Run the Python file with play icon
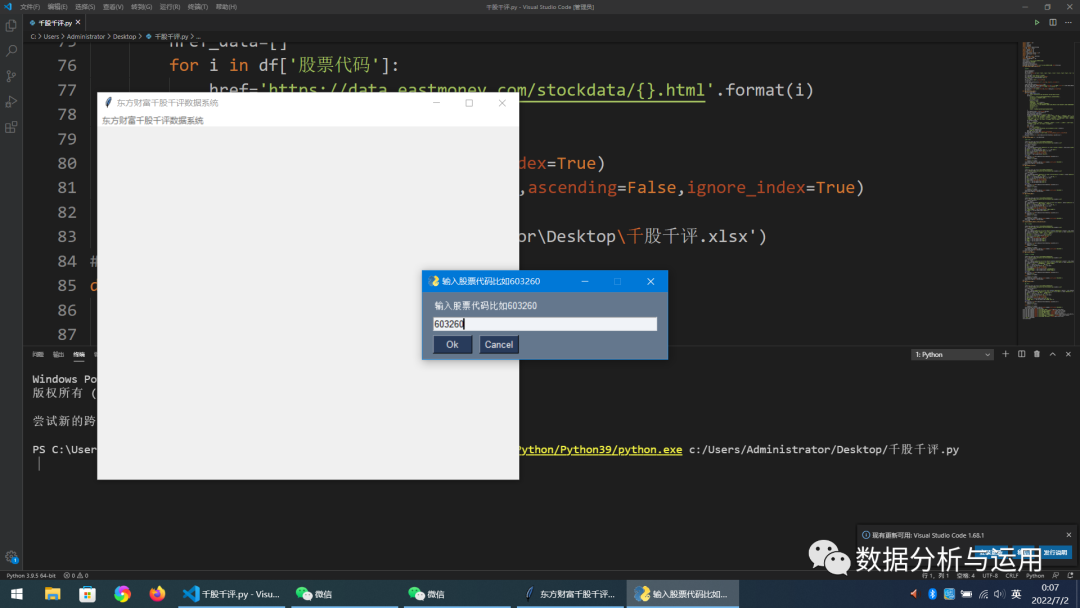 click(1037, 23)
